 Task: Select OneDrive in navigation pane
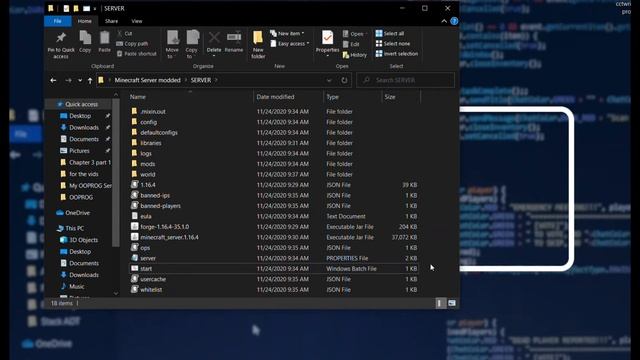tap(77, 213)
